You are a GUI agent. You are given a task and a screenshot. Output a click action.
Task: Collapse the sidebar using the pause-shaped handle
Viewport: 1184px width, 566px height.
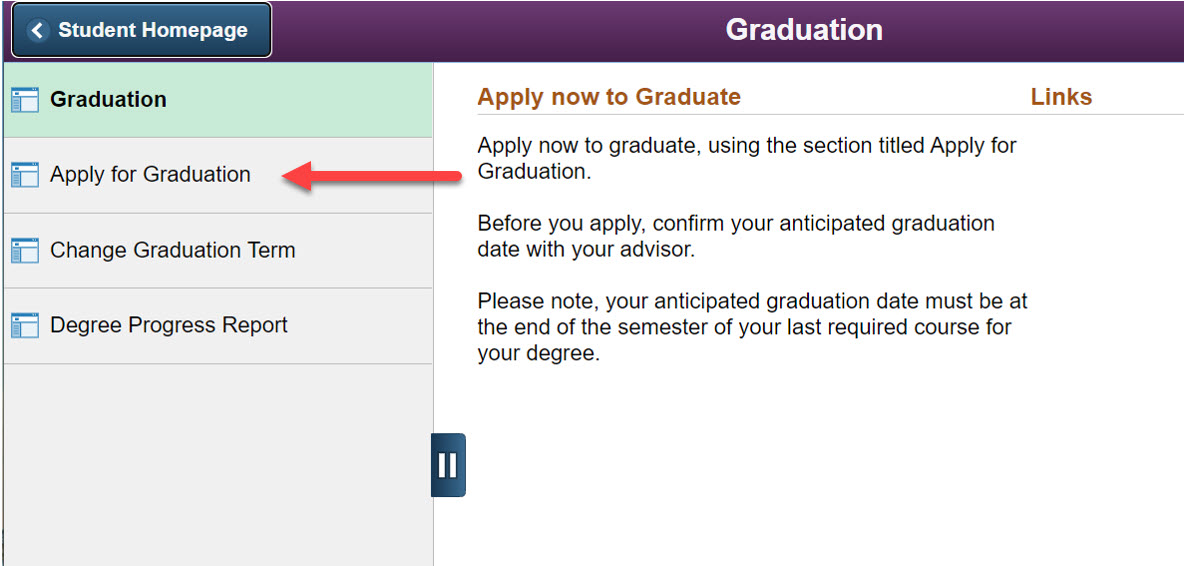448,465
